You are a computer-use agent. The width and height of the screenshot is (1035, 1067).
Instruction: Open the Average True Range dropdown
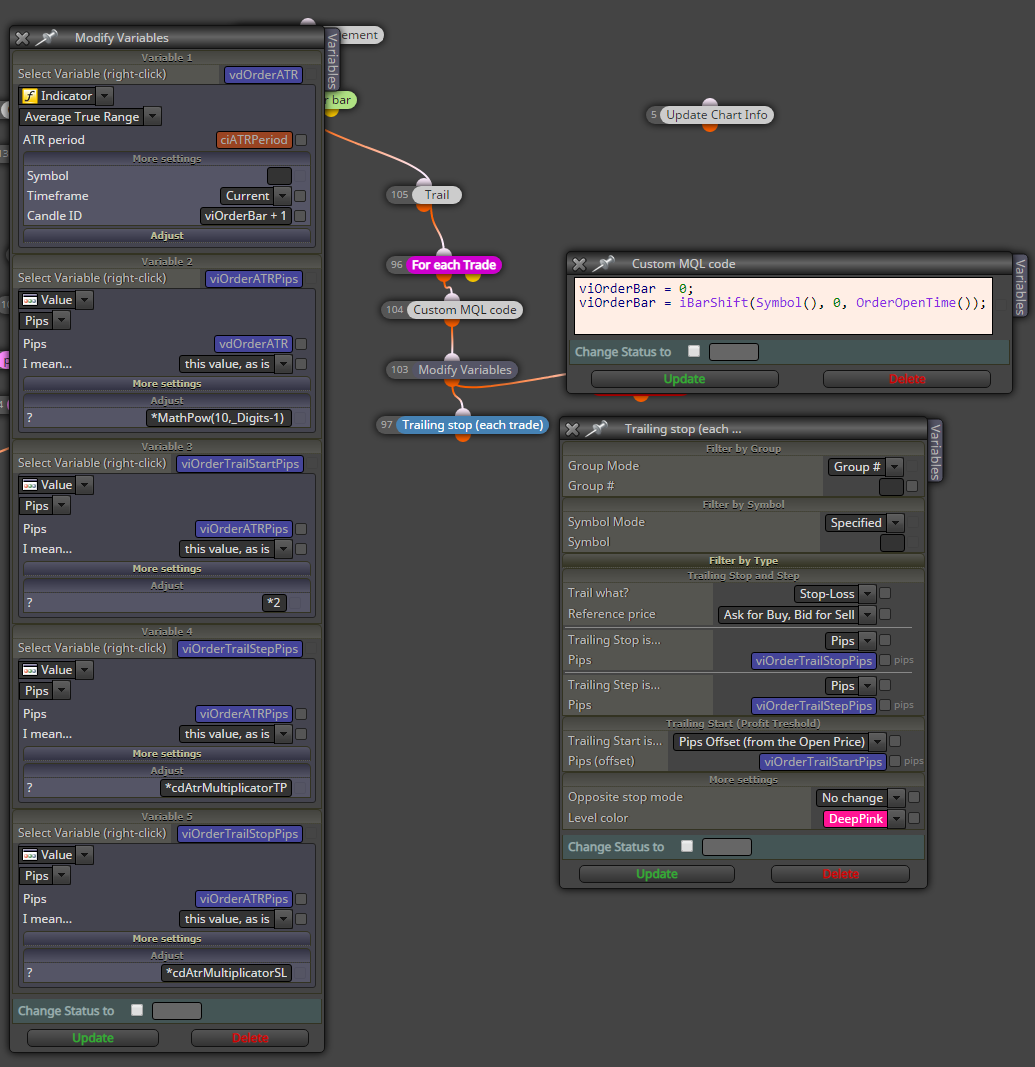(x=152, y=116)
